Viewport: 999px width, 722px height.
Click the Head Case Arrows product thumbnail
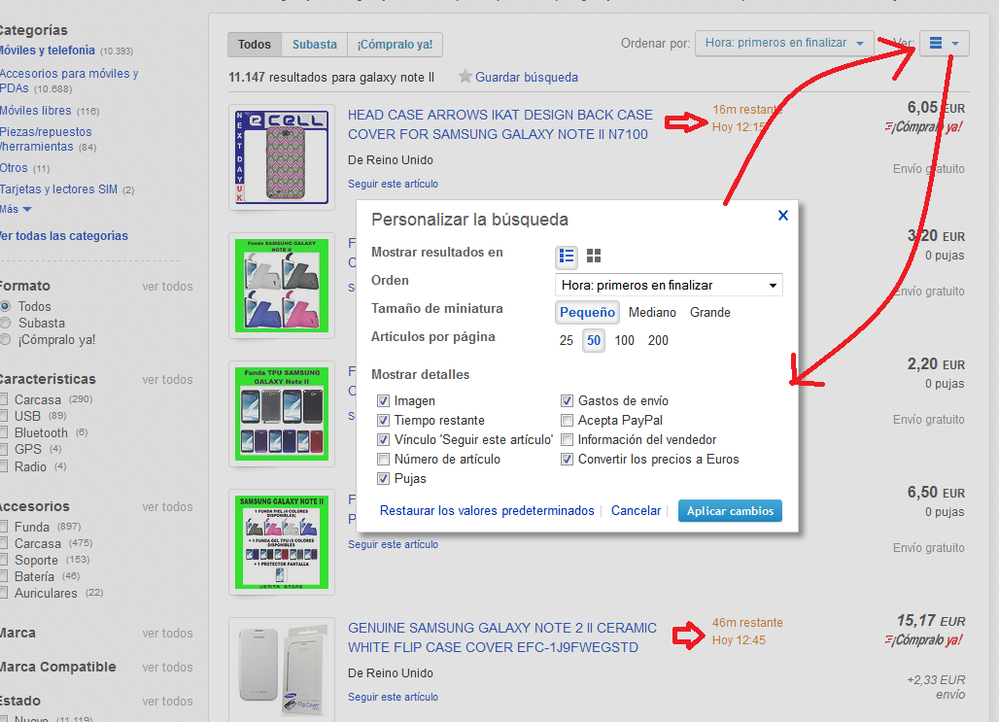click(x=281, y=156)
